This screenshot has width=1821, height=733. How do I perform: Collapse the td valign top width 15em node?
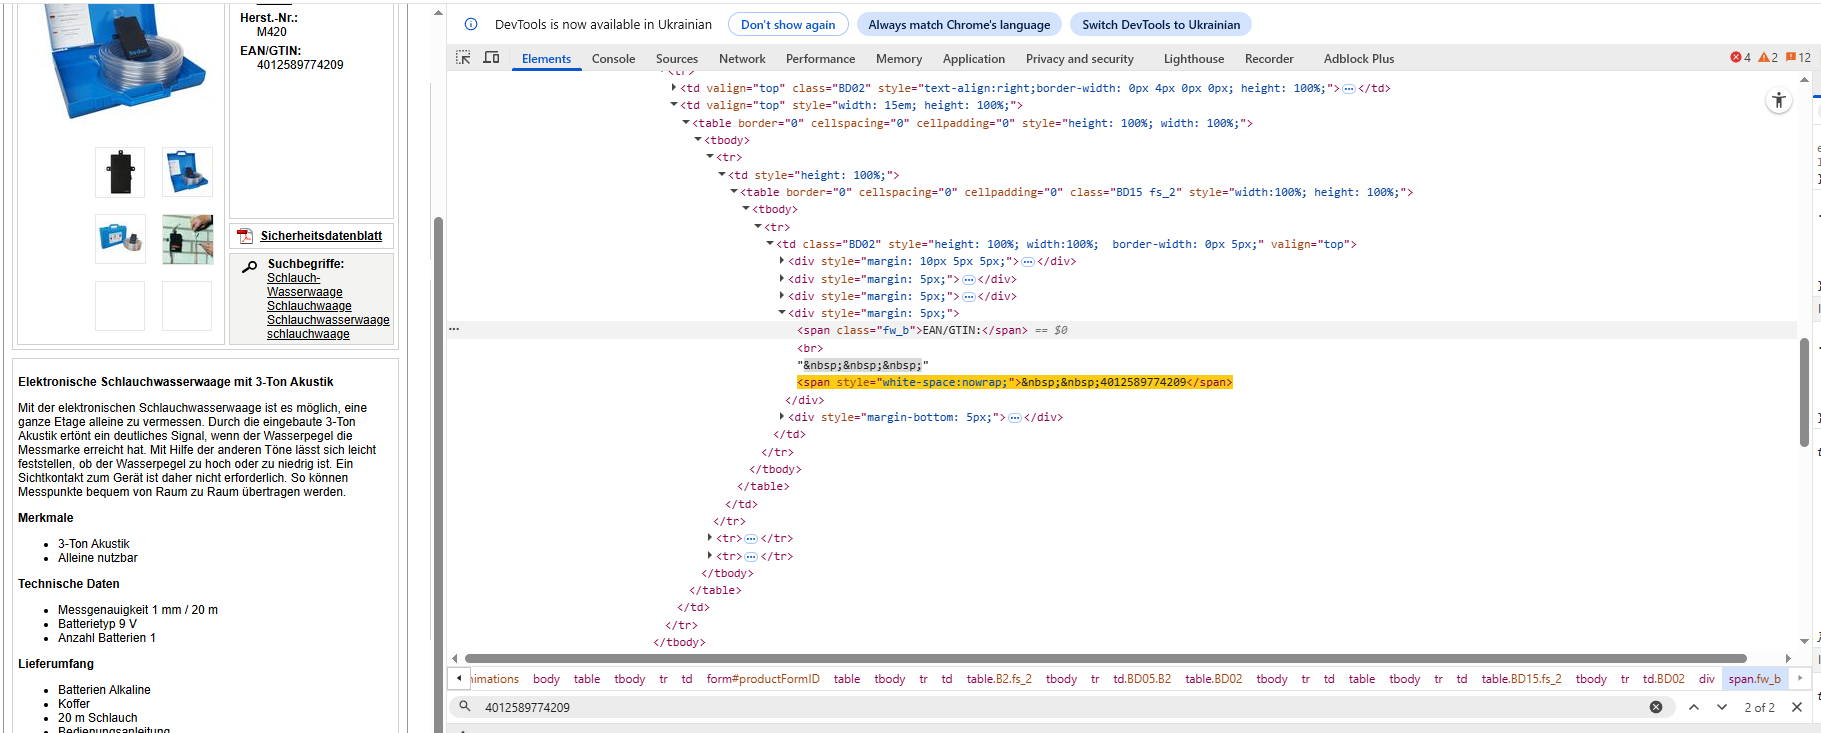(x=674, y=105)
